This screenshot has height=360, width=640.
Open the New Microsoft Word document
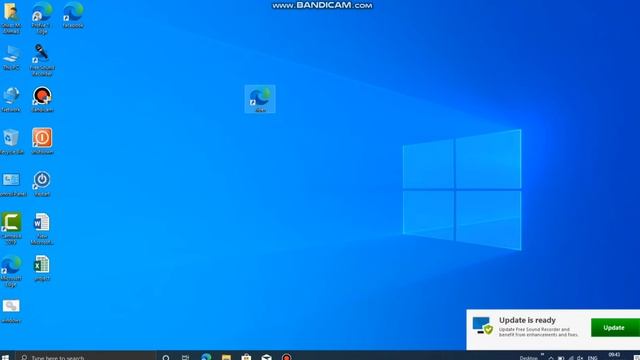tap(42, 229)
